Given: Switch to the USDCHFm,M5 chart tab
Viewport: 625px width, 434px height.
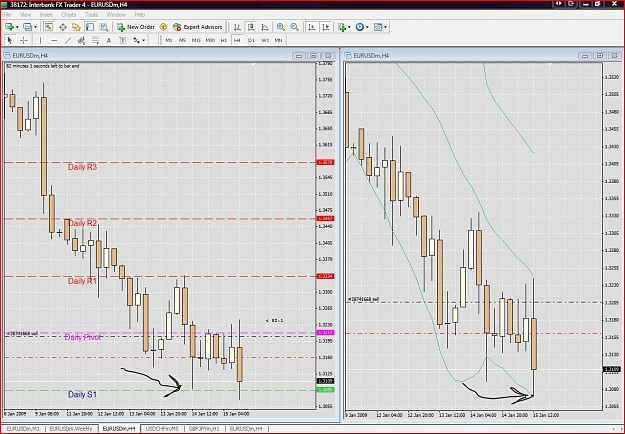Looking at the screenshot, I should click(x=162, y=429).
